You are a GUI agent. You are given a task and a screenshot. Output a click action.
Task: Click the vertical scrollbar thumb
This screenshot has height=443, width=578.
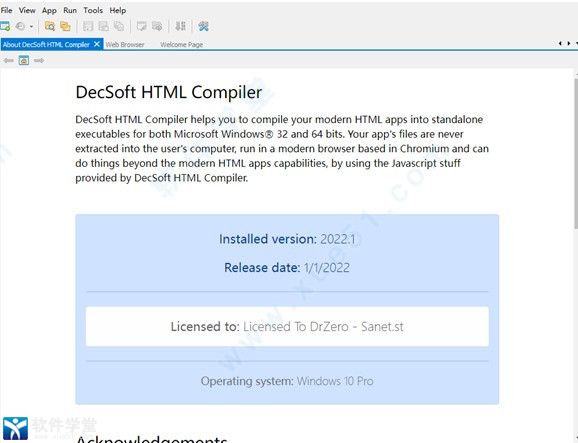(x=576, y=154)
